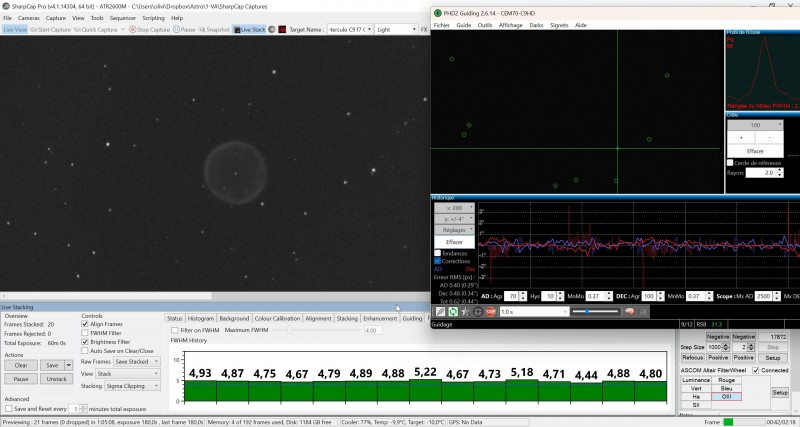Open the Raw Frames Save Stacked dropdown

[x=136, y=361]
